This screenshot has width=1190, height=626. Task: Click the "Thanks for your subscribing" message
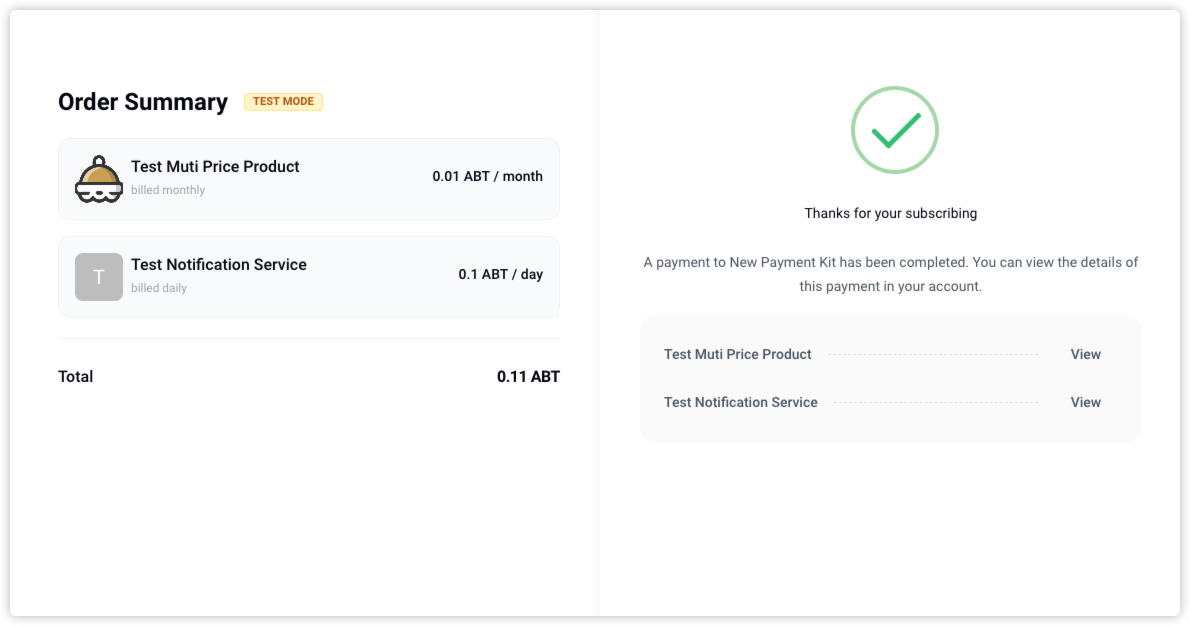click(890, 213)
